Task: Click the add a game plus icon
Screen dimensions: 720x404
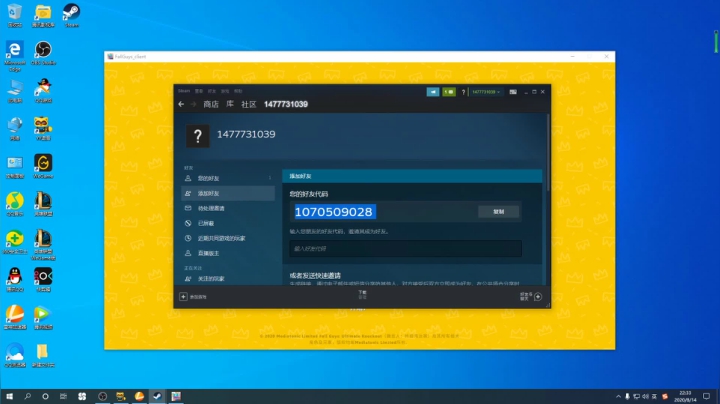Action: point(183,297)
